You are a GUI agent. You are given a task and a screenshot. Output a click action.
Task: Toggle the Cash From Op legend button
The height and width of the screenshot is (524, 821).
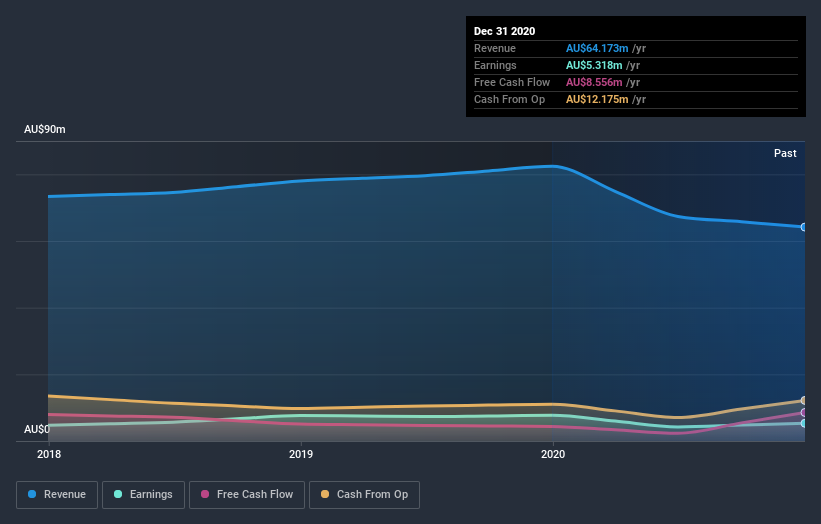click(x=364, y=495)
